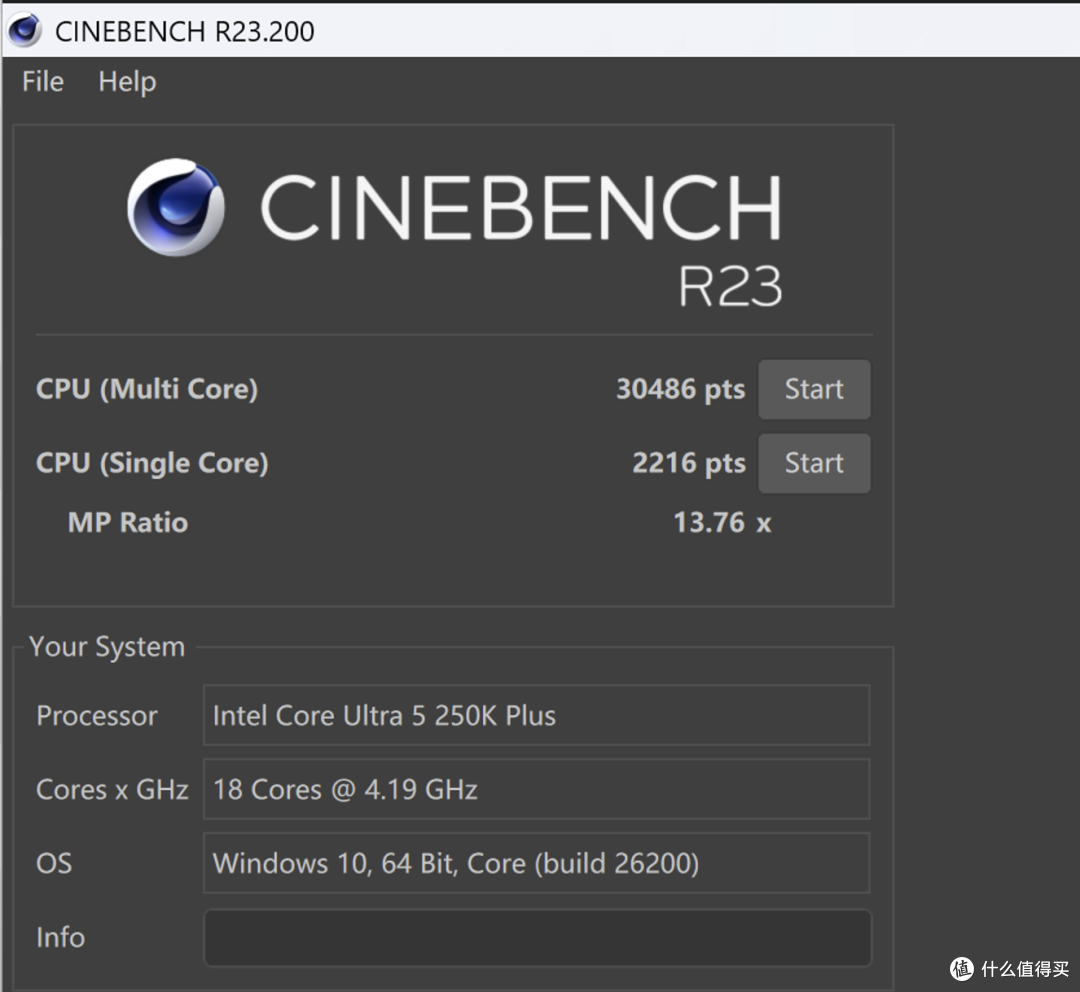Start the CPU Multi Core test
Image resolution: width=1080 pixels, height=992 pixels.
click(814, 389)
